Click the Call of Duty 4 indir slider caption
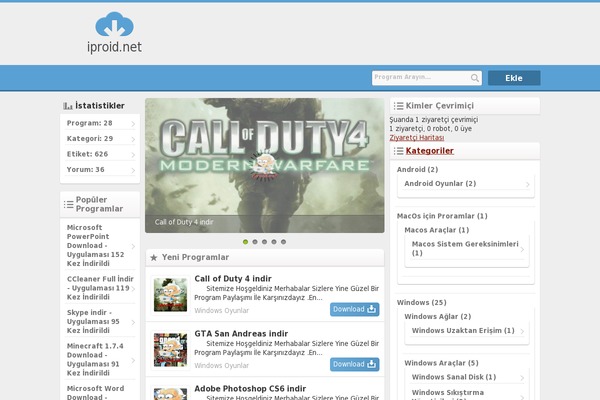The width and height of the screenshot is (600, 400). [184, 222]
